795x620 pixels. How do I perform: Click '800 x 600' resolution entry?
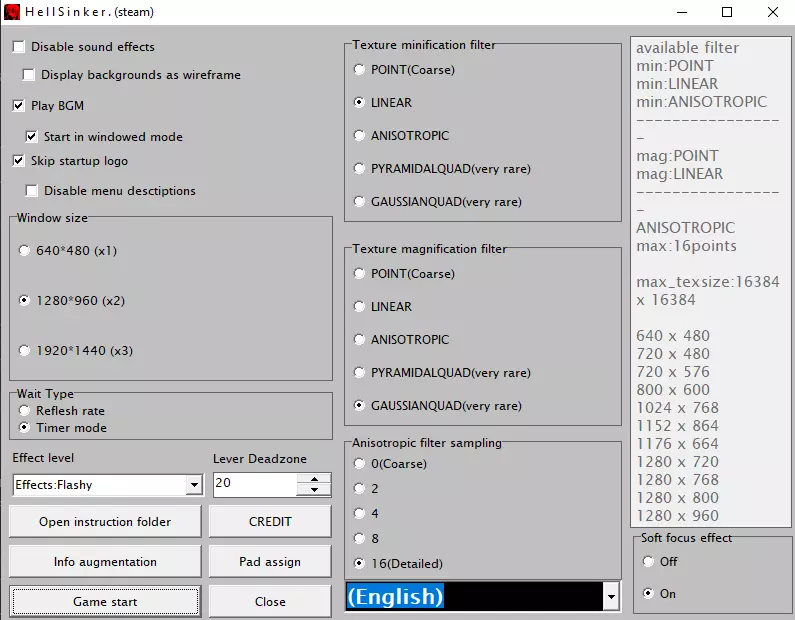tap(673, 390)
